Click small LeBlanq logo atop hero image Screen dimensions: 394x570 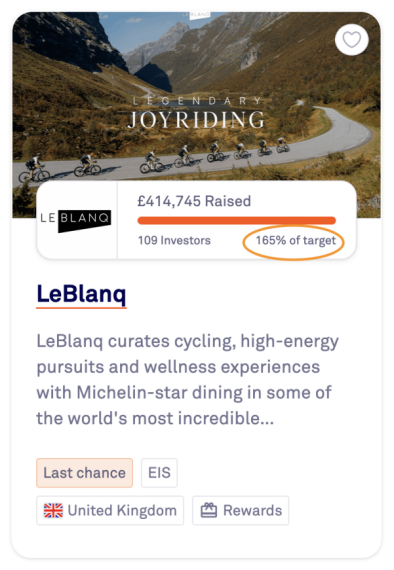(x=196, y=15)
